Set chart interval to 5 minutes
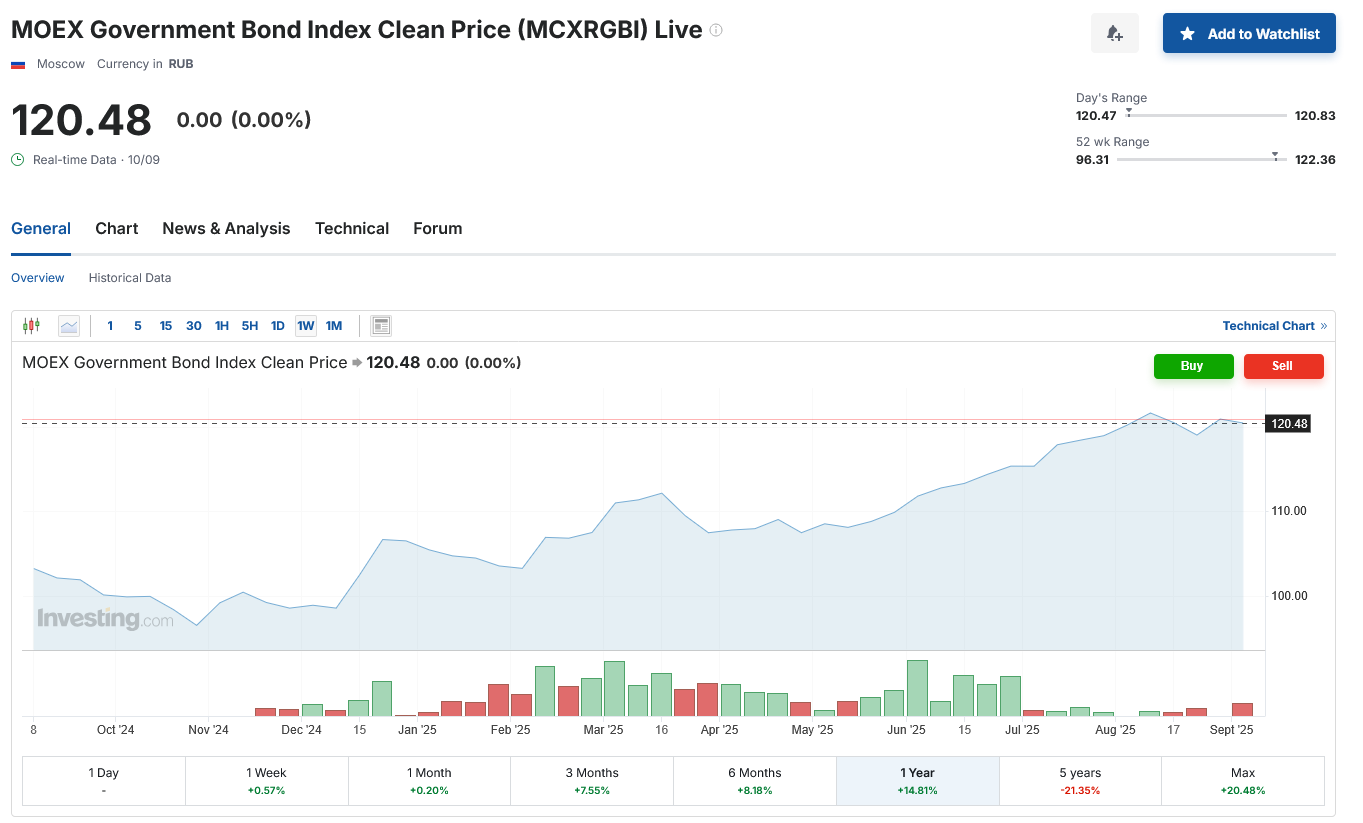 (138, 326)
